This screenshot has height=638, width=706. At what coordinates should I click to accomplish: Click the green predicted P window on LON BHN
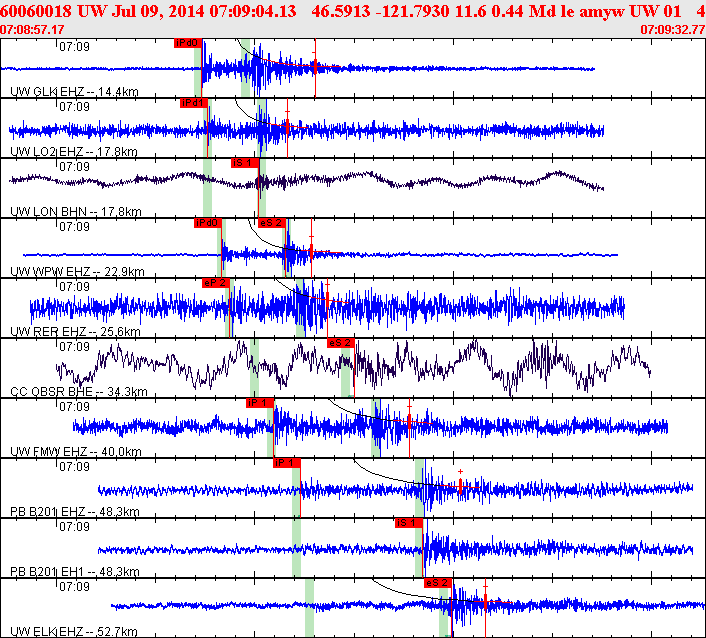click(208, 188)
